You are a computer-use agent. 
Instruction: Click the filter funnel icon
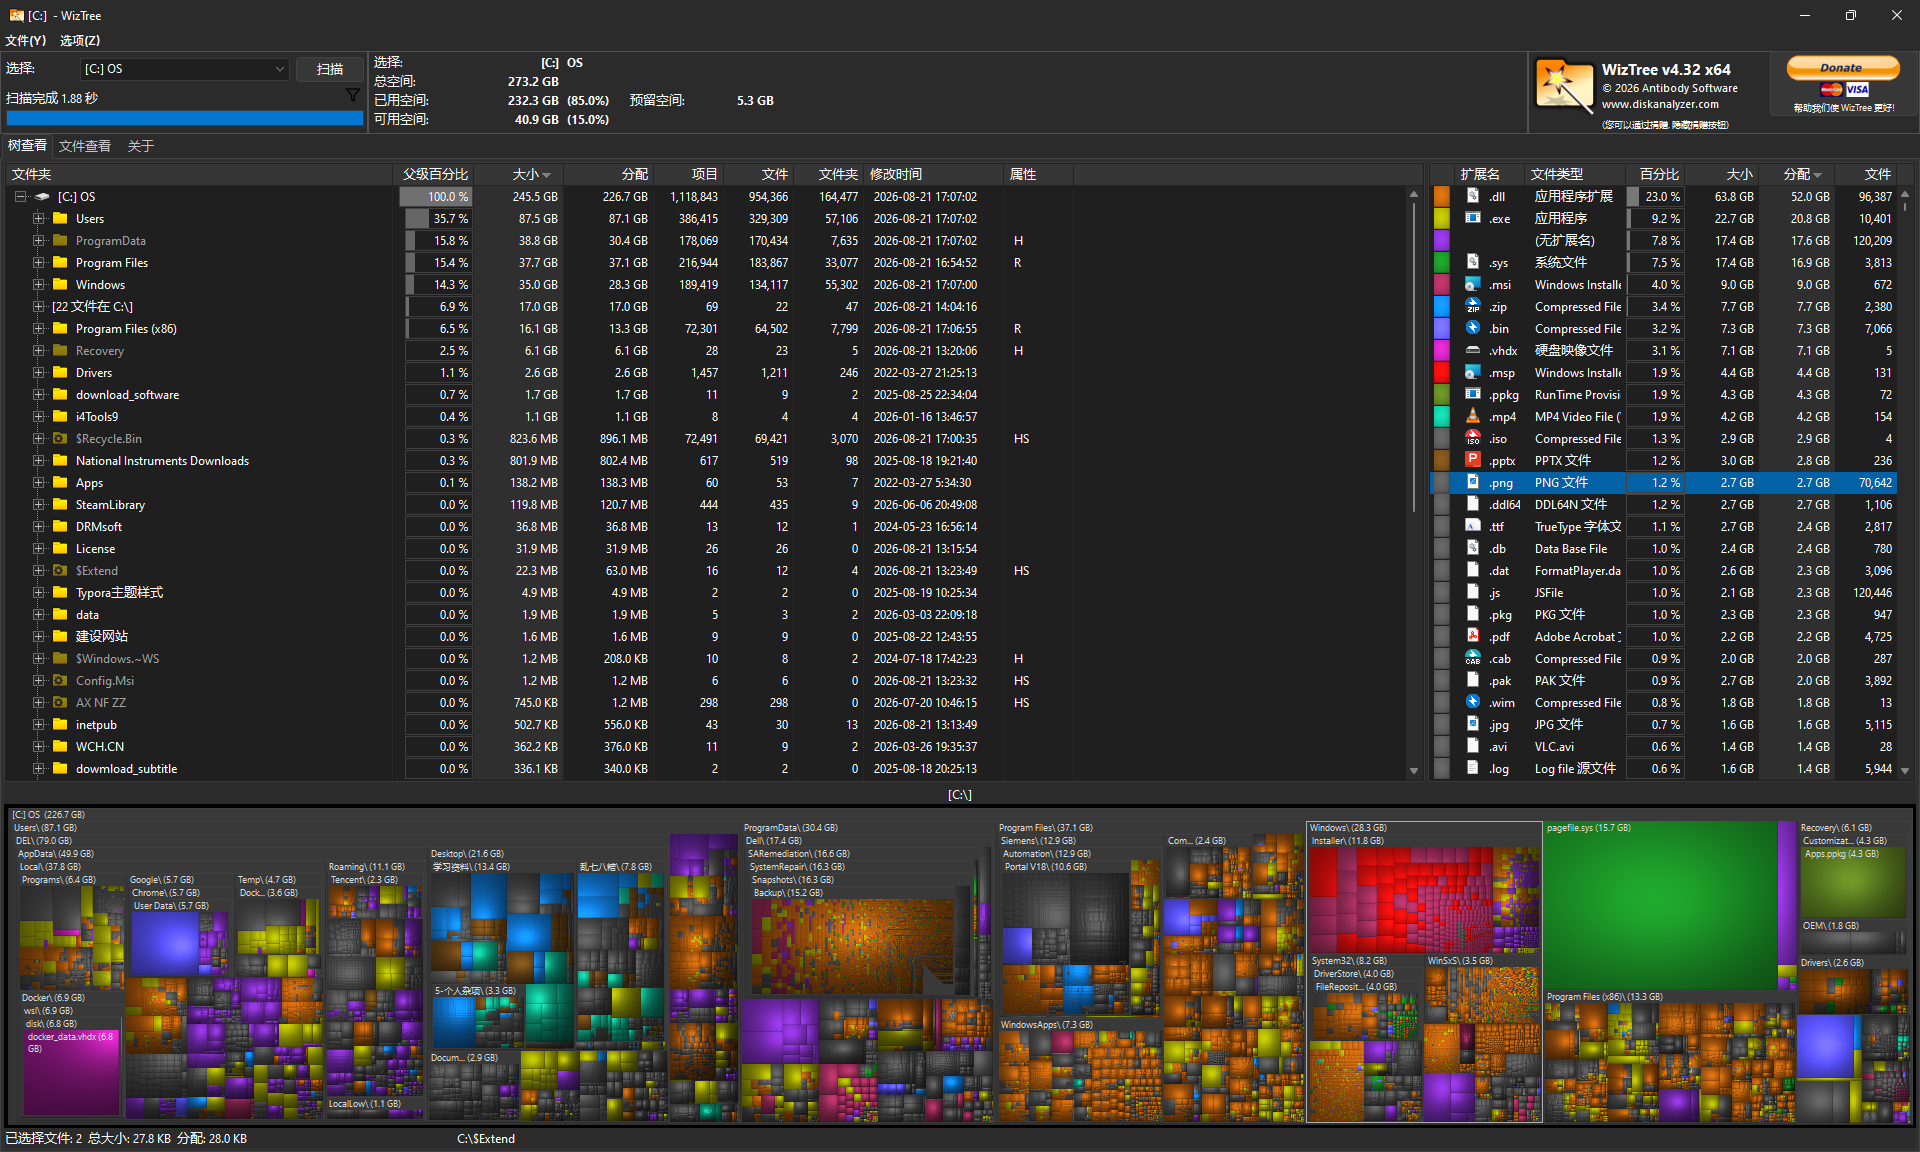[x=352, y=95]
